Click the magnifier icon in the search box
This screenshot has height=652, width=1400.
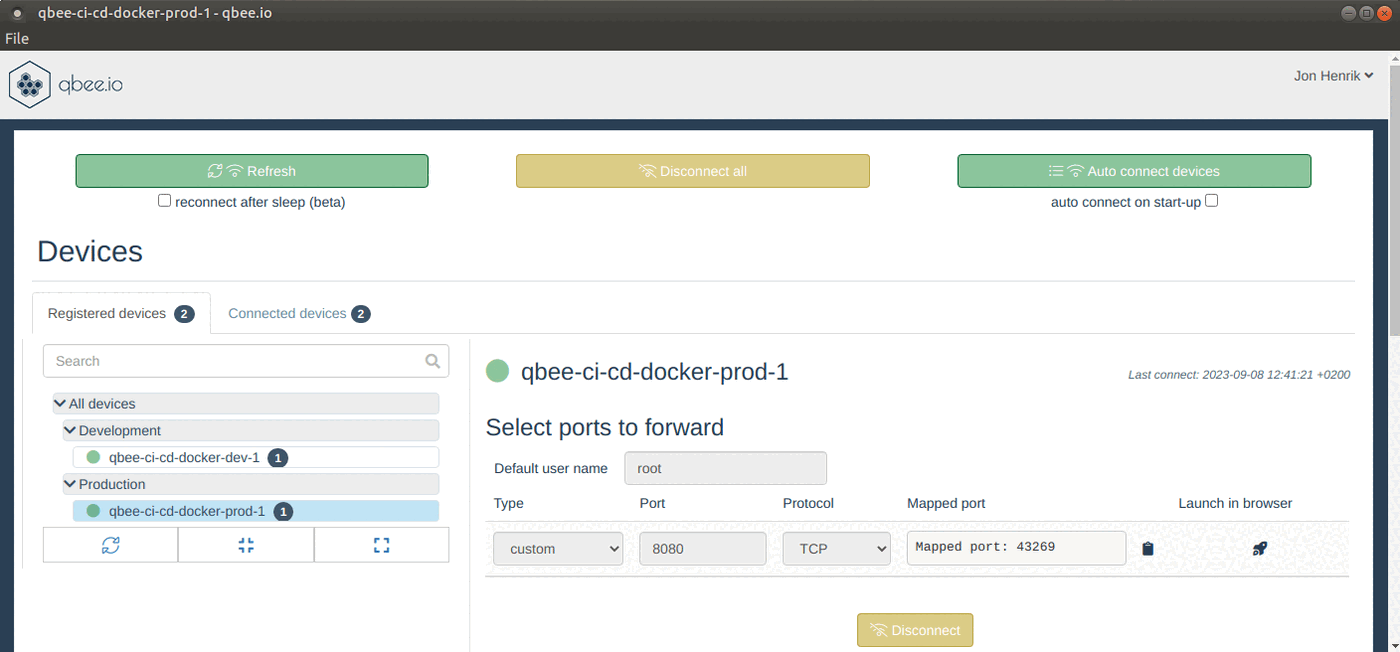432,360
